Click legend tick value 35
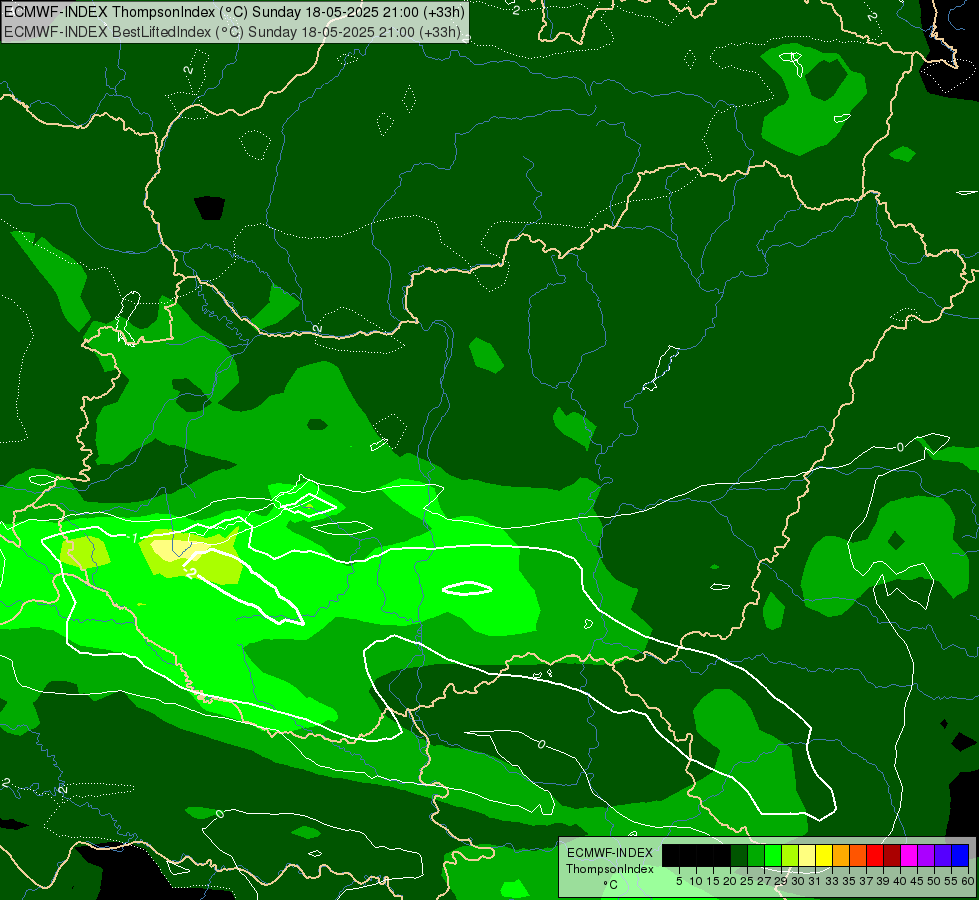This screenshot has height=900, width=979. pyautogui.click(x=849, y=881)
